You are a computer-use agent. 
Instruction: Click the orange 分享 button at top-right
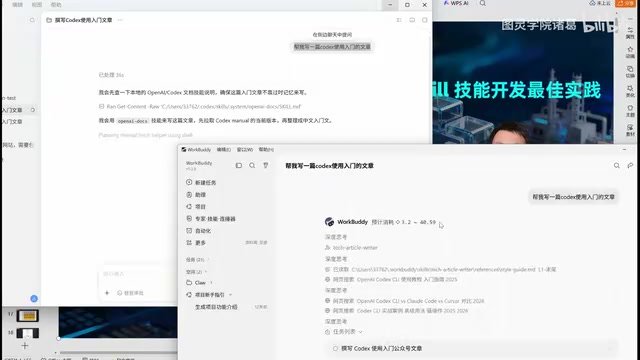pos(625,3)
